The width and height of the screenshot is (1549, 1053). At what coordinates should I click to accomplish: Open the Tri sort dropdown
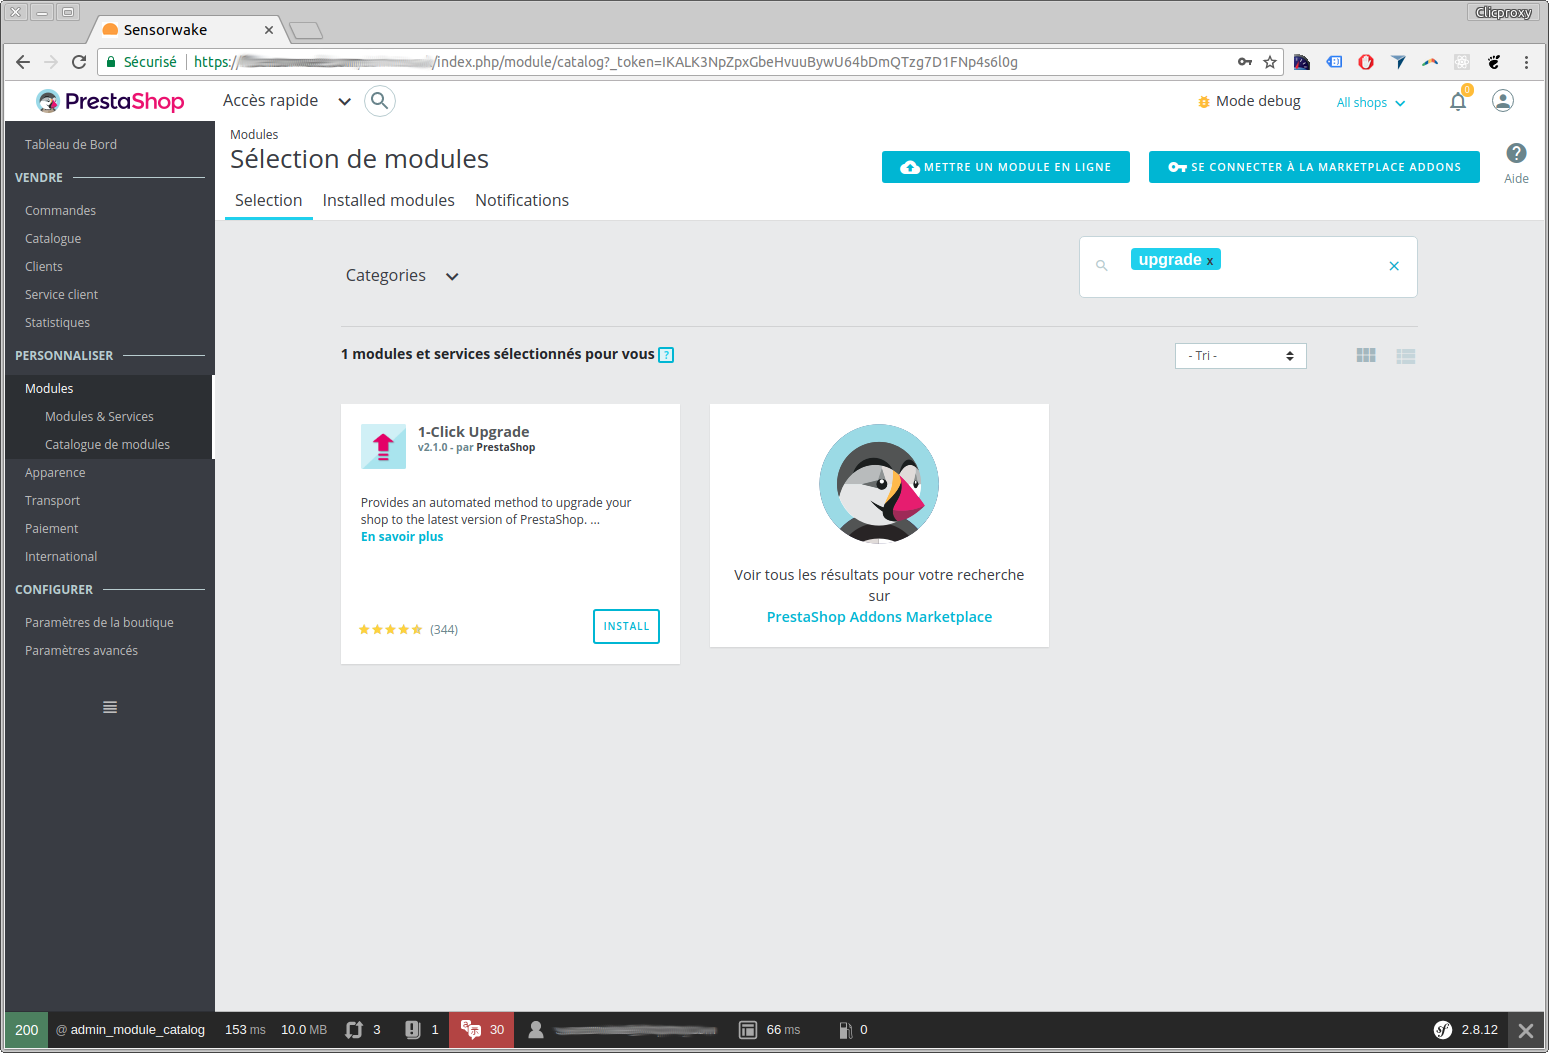[x=1241, y=356]
